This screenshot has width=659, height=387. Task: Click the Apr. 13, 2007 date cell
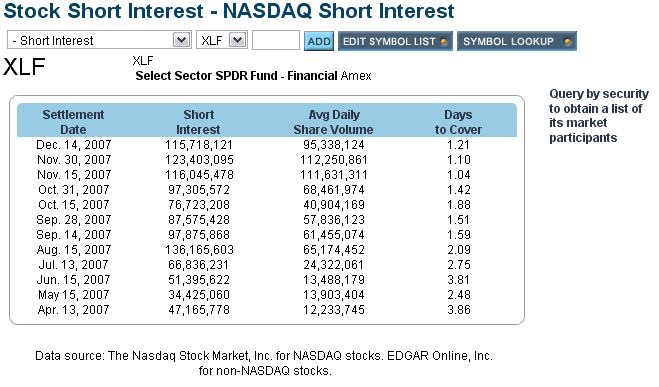point(73,310)
